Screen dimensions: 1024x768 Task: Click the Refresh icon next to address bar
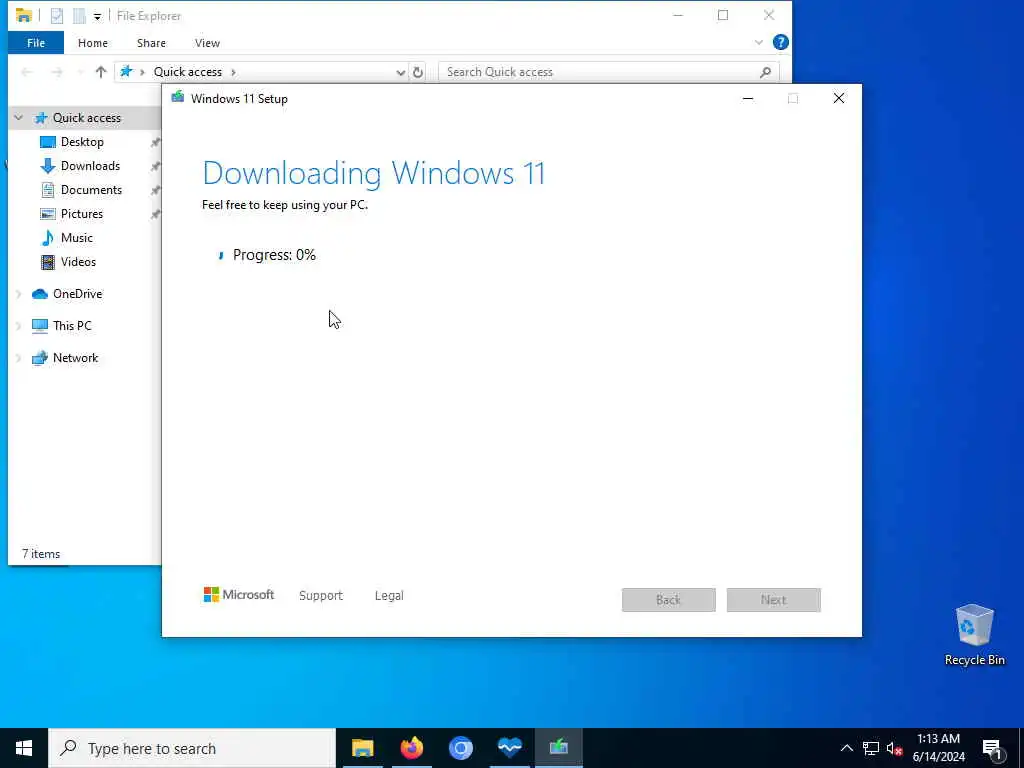(x=418, y=72)
